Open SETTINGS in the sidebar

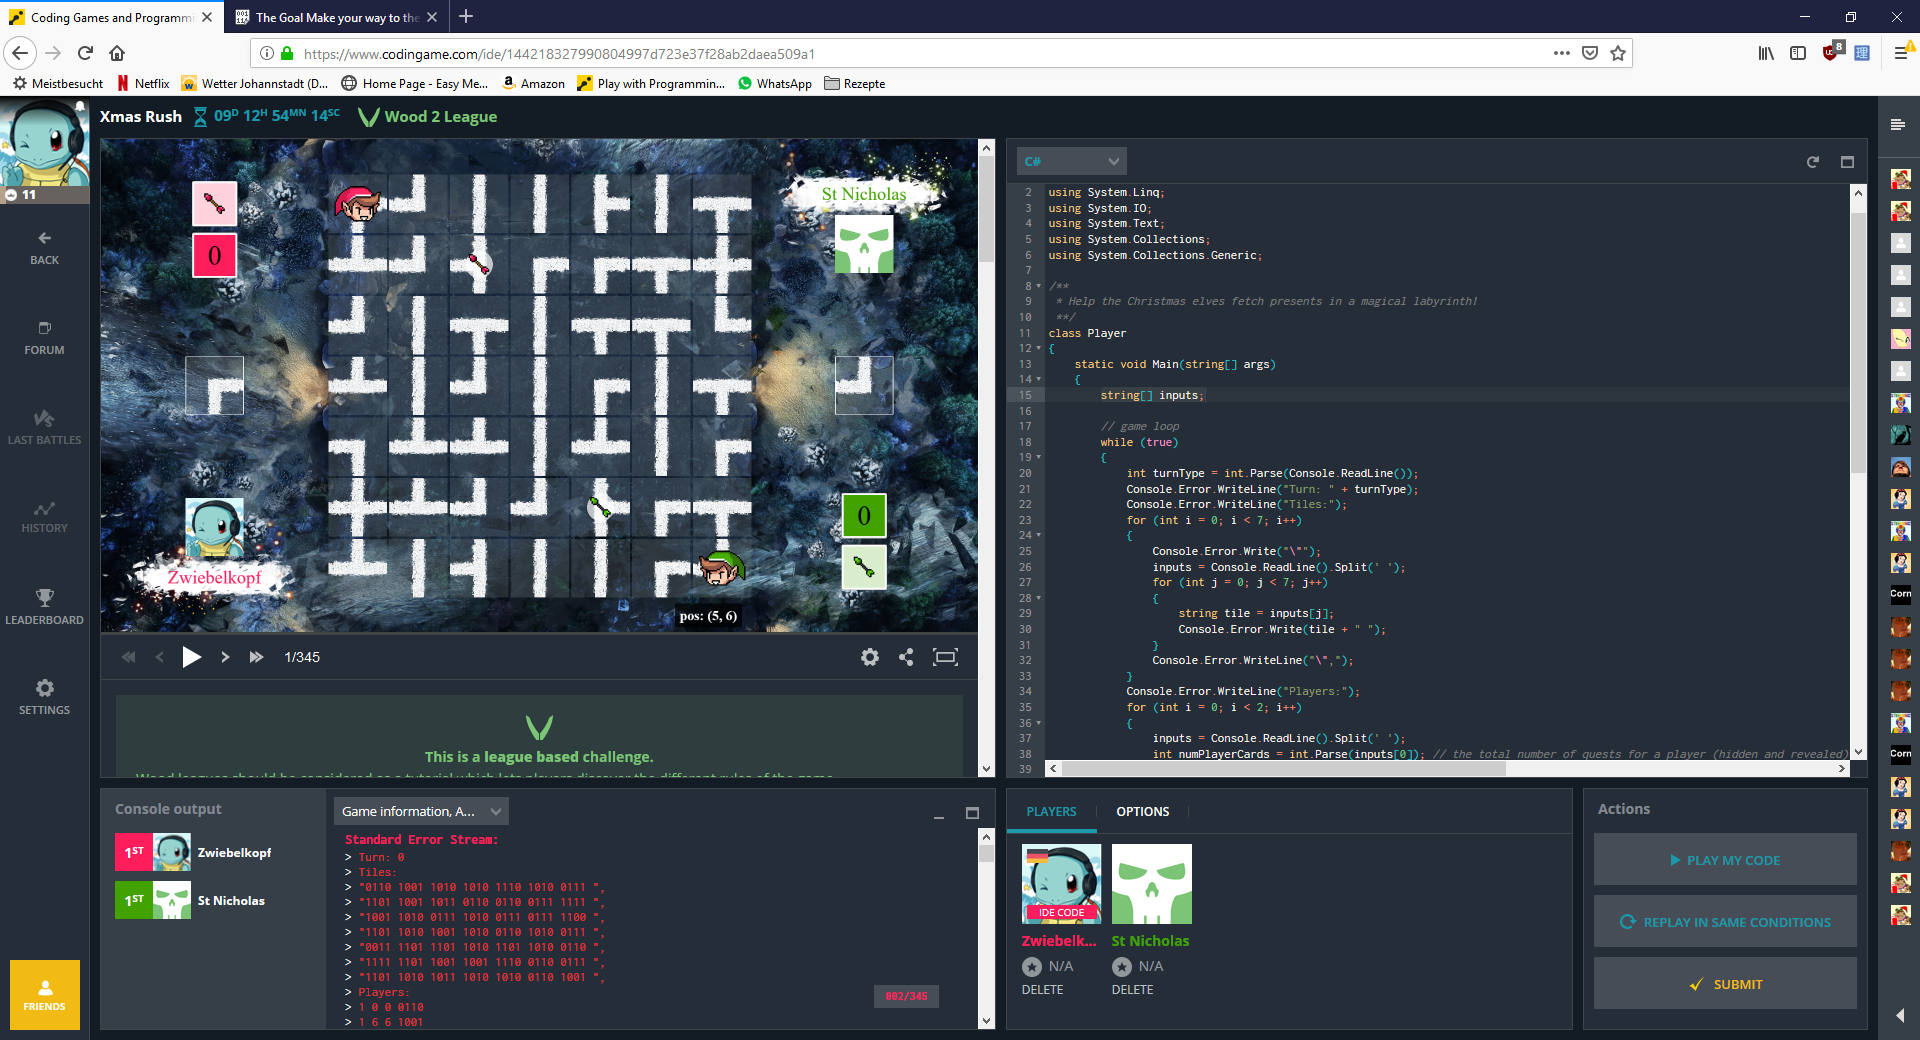click(44, 697)
